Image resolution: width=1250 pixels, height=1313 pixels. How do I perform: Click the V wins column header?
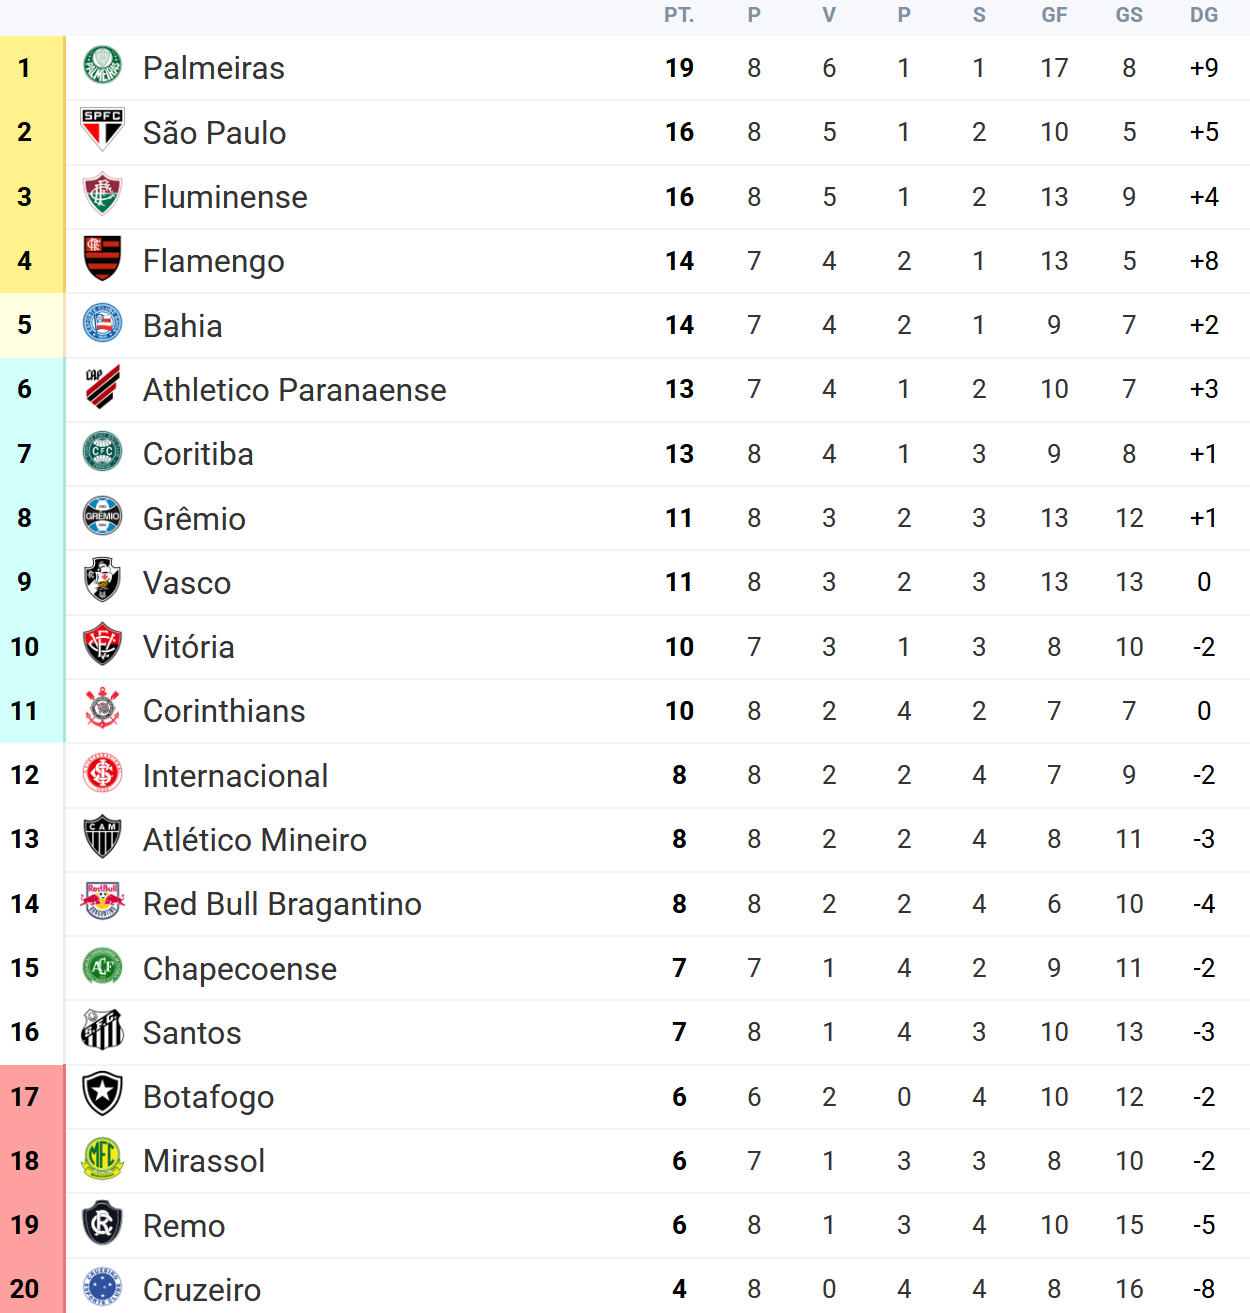pyautogui.click(x=829, y=15)
